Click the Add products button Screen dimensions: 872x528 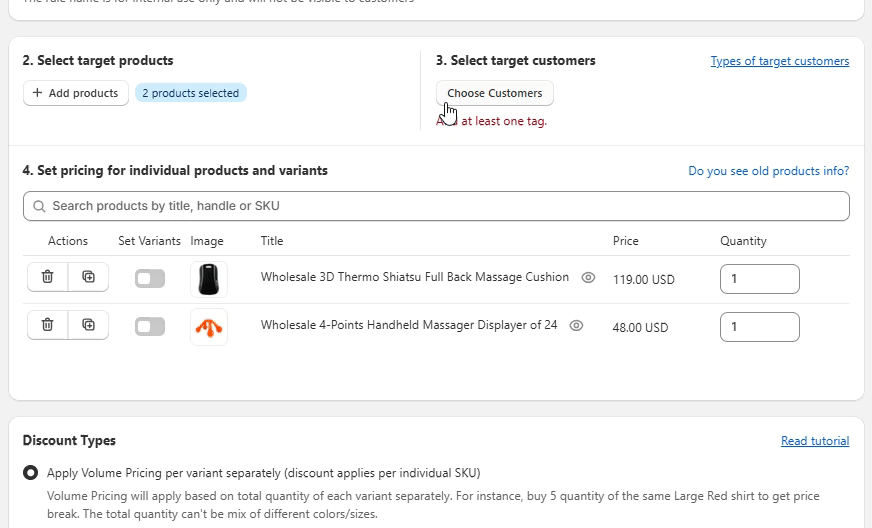[x=76, y=93]
